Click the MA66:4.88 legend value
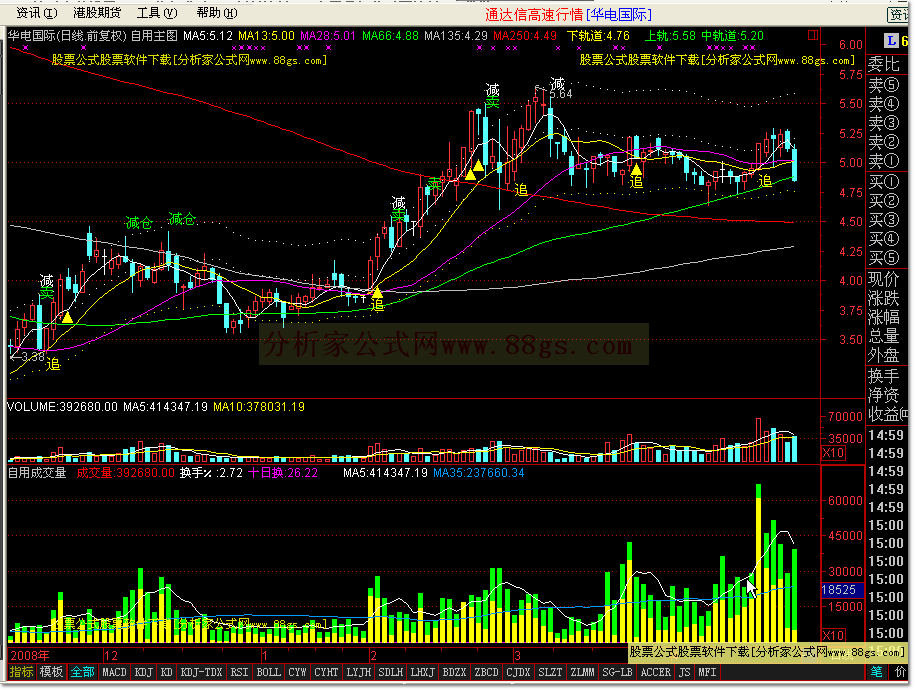The height and width of the screenshot is (690, 915). coord(390,36)
